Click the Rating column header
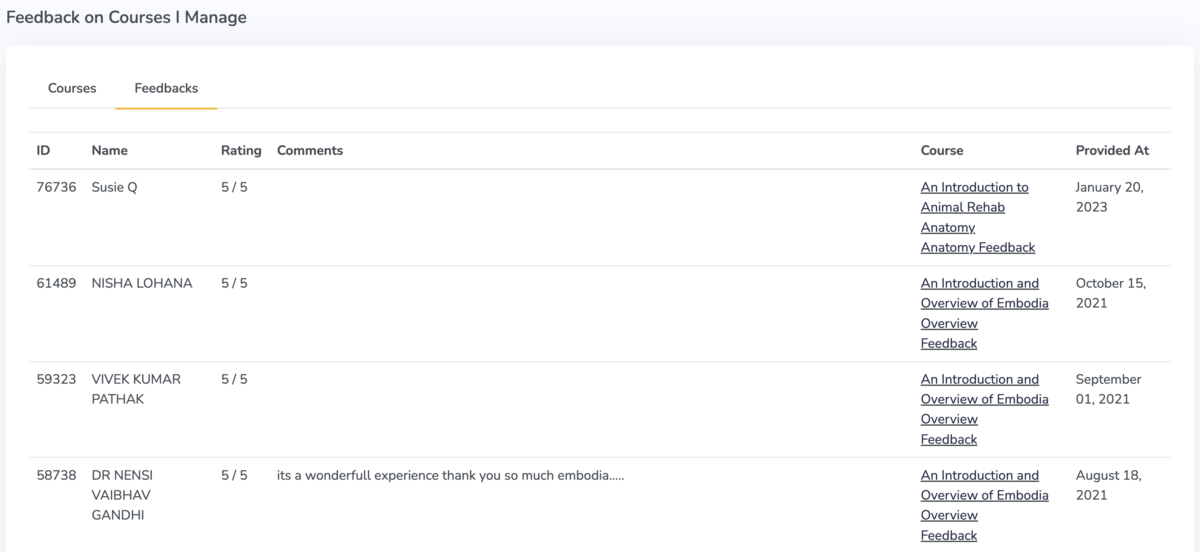1200x552 pixels. click(x=241, y=150)
